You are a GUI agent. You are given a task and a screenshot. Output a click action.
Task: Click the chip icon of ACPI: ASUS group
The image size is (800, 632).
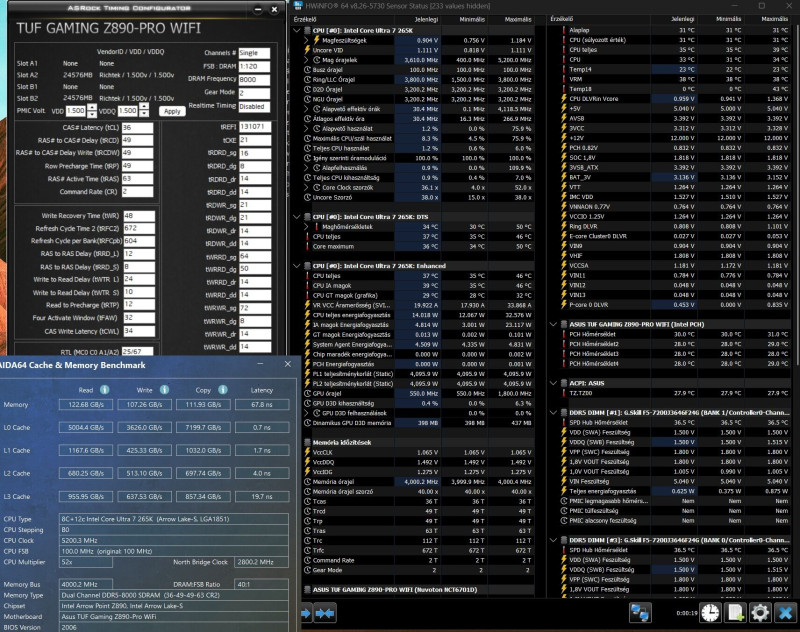point(564,383)
